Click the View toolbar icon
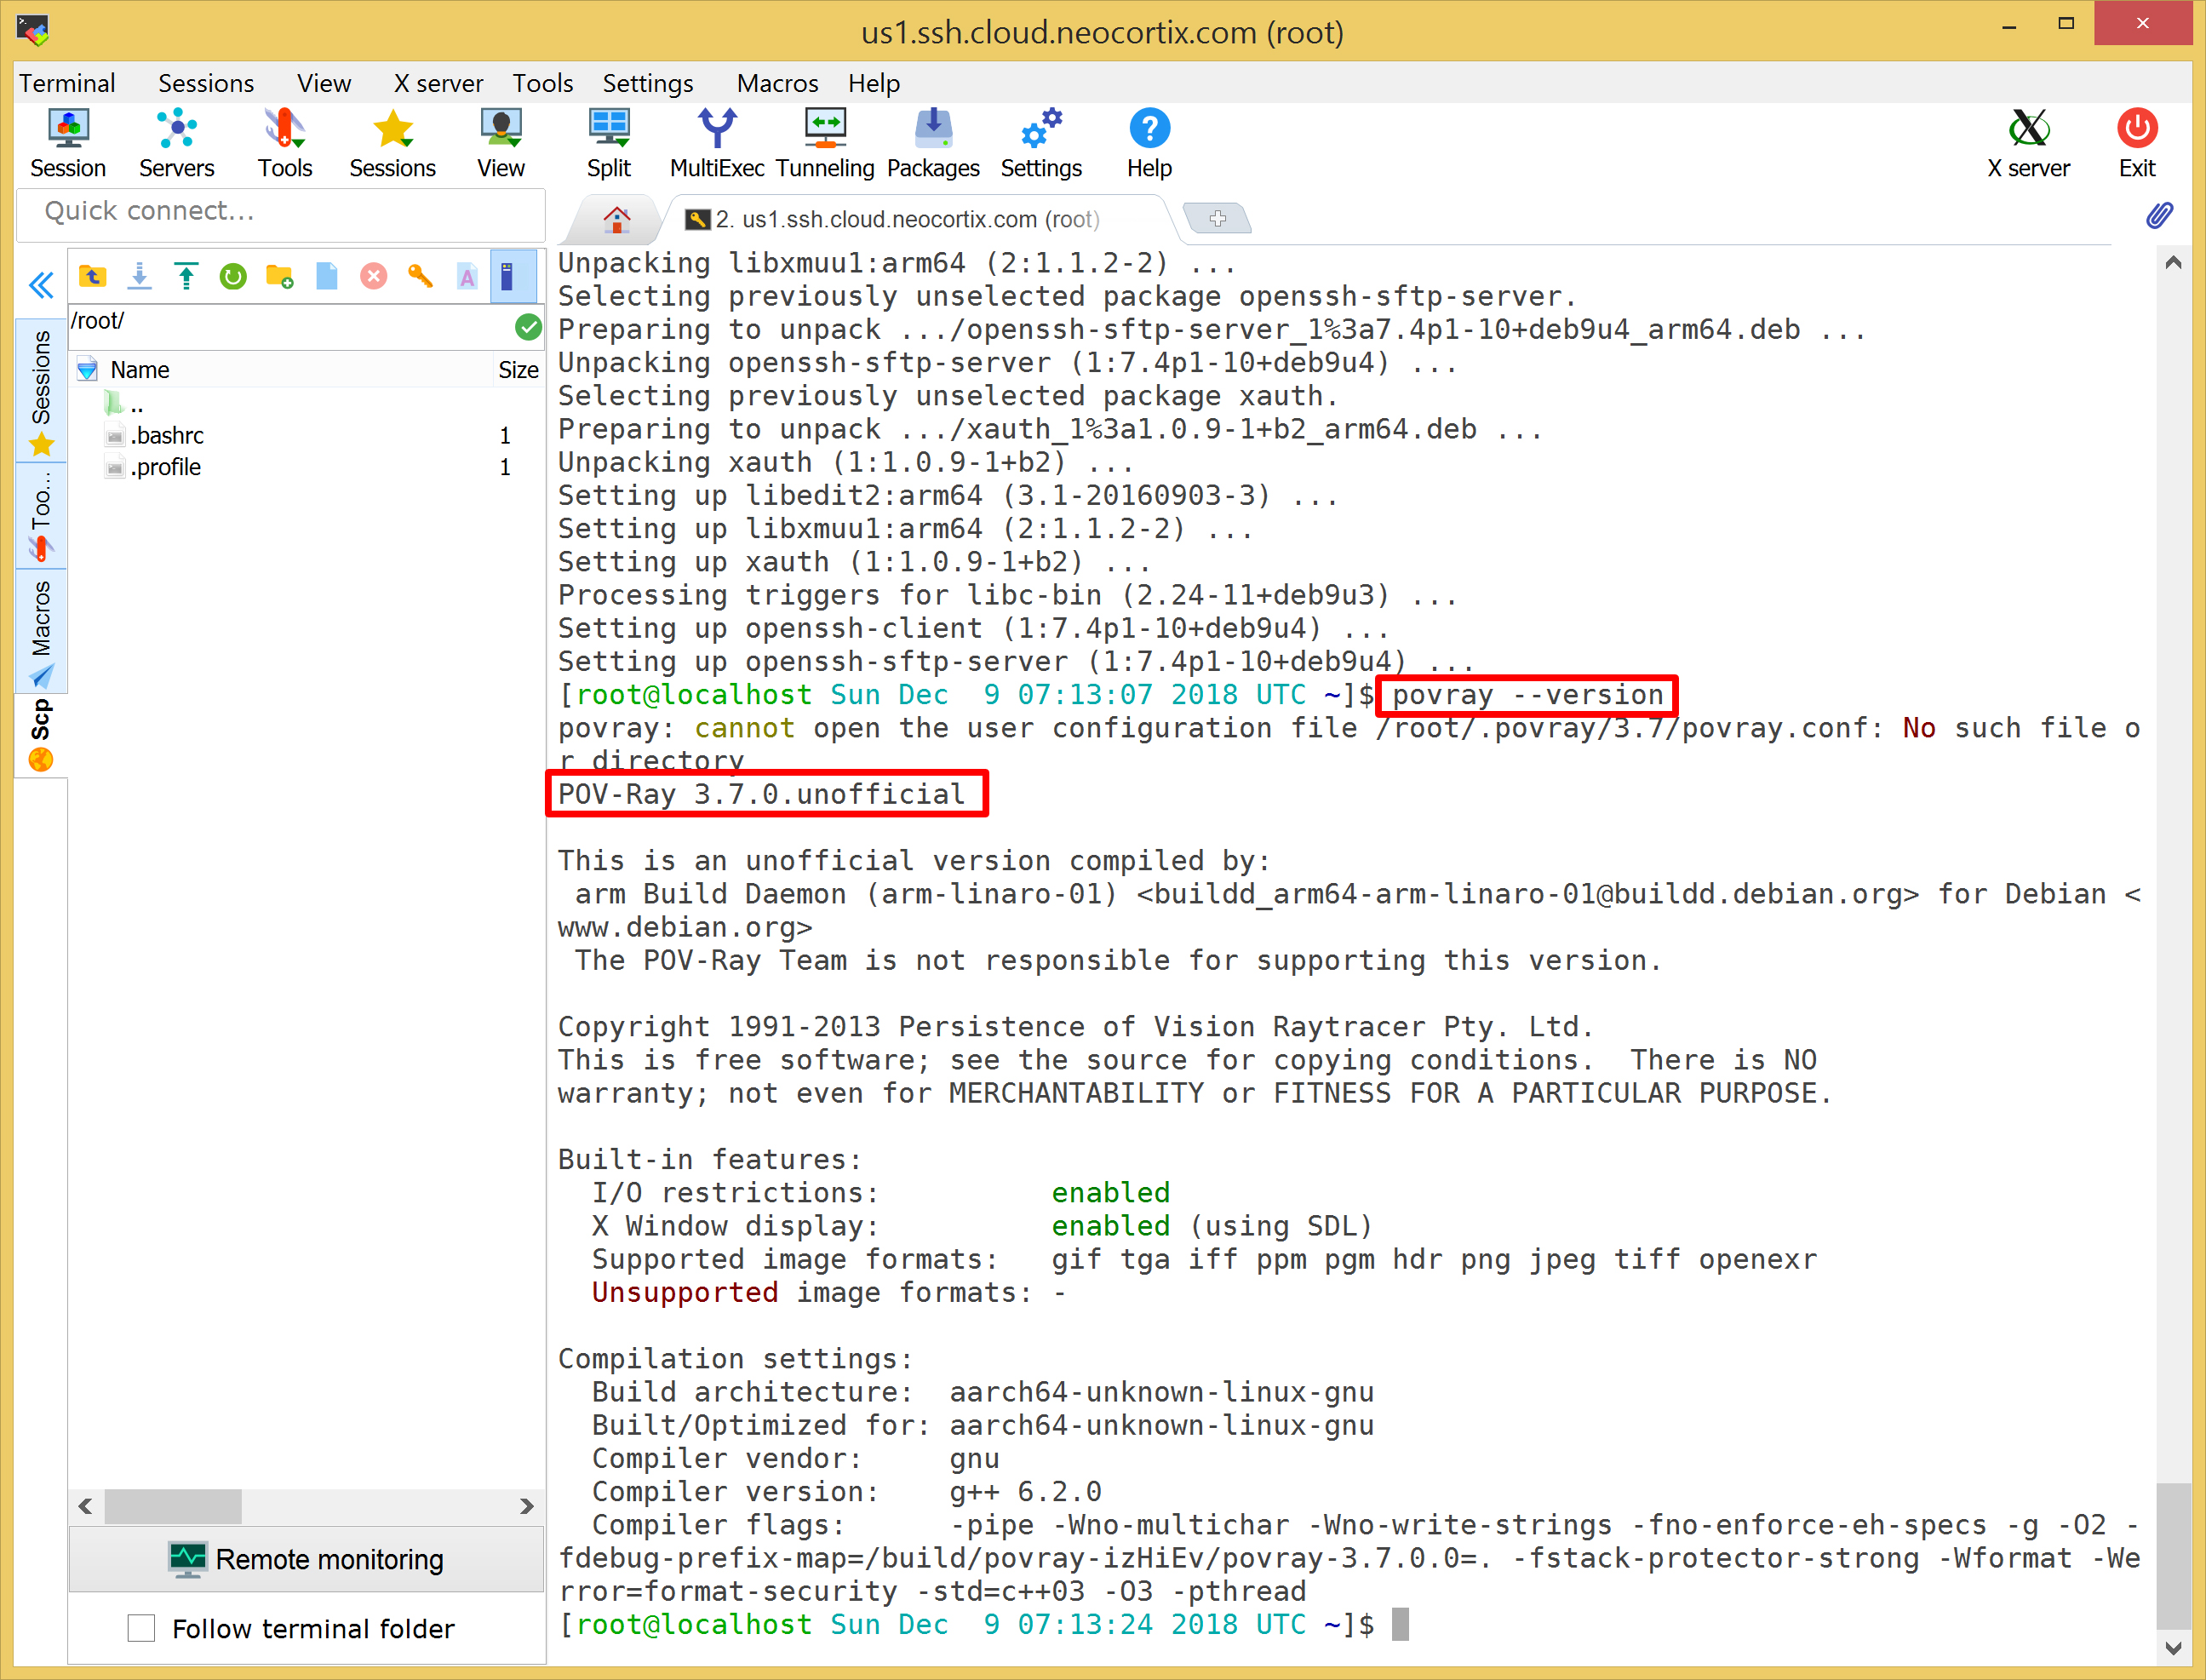The height and width of the screenshot is (1680, 2206). [501, 143]
